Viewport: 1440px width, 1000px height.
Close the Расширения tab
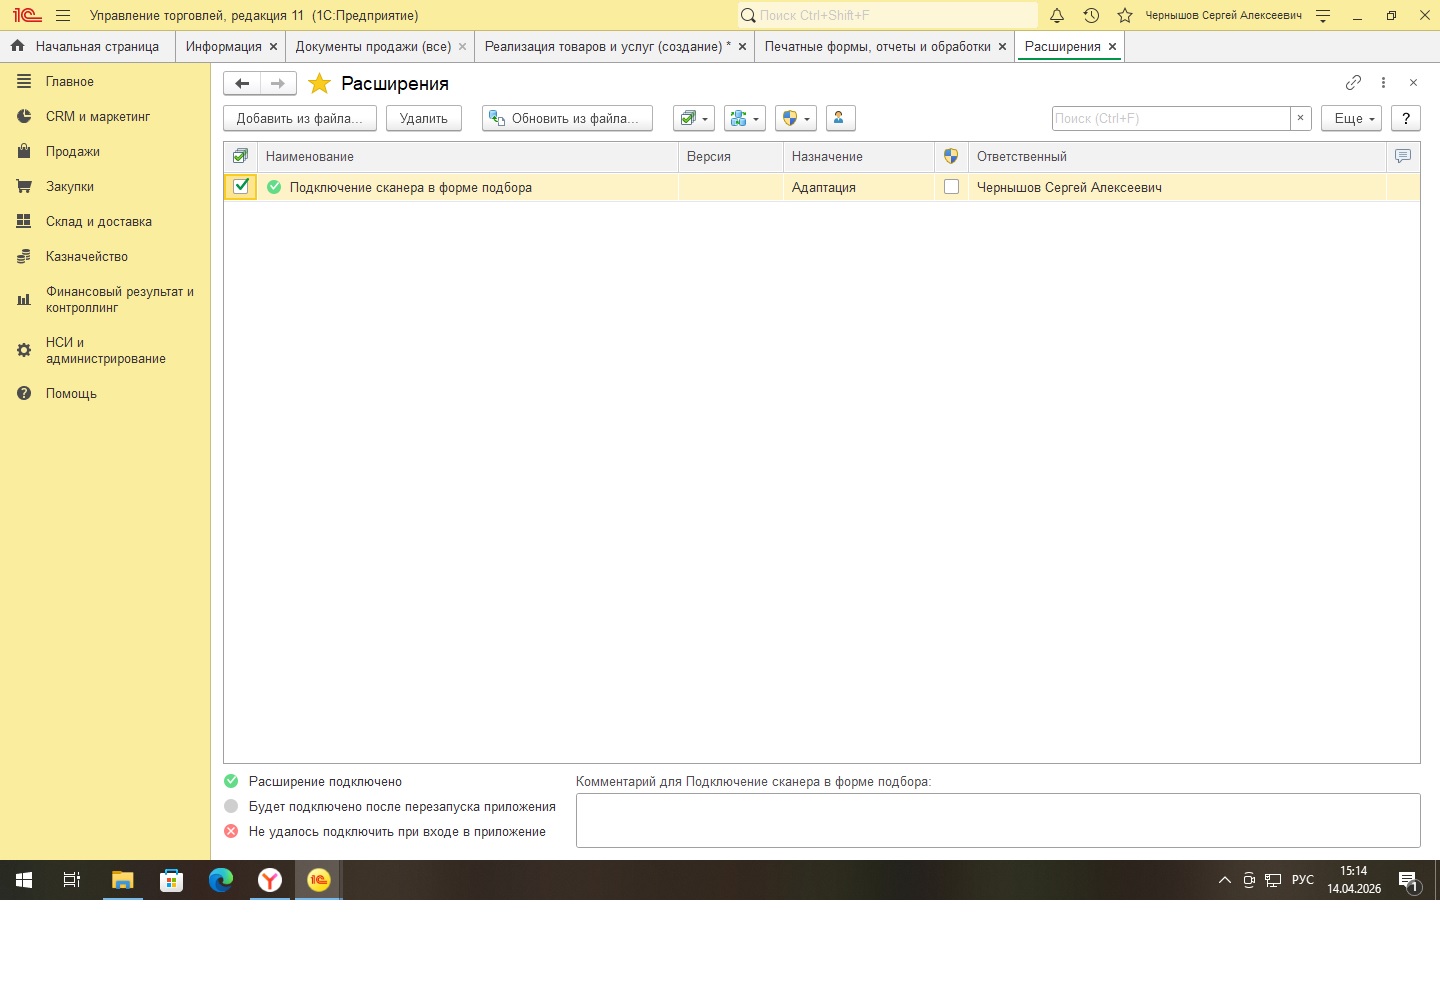click(1112, 47)
